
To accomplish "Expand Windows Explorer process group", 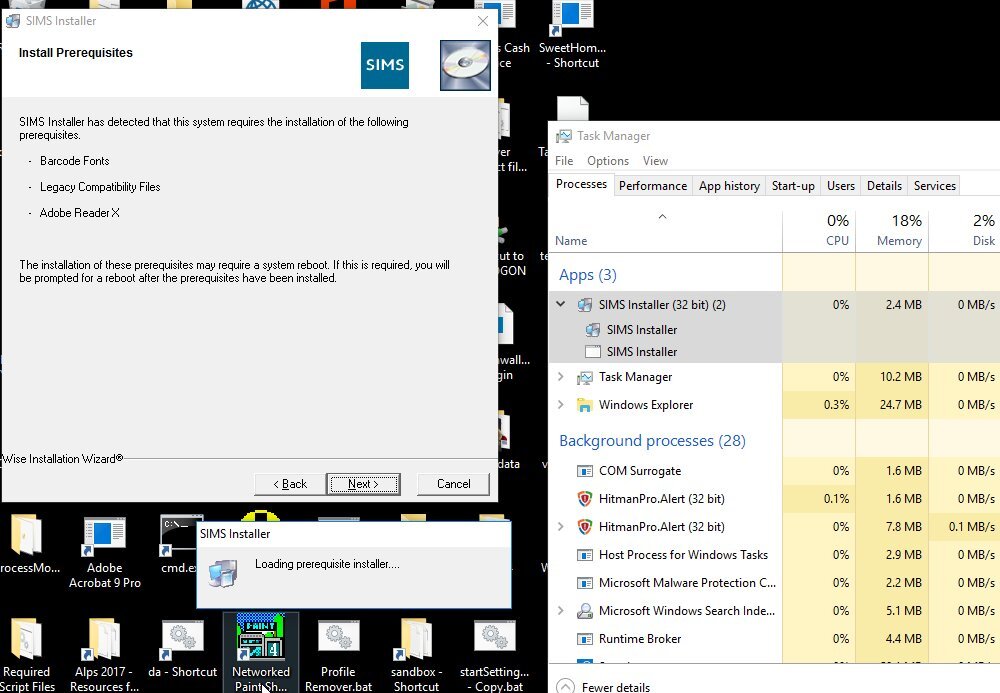I will coord(561,404).
